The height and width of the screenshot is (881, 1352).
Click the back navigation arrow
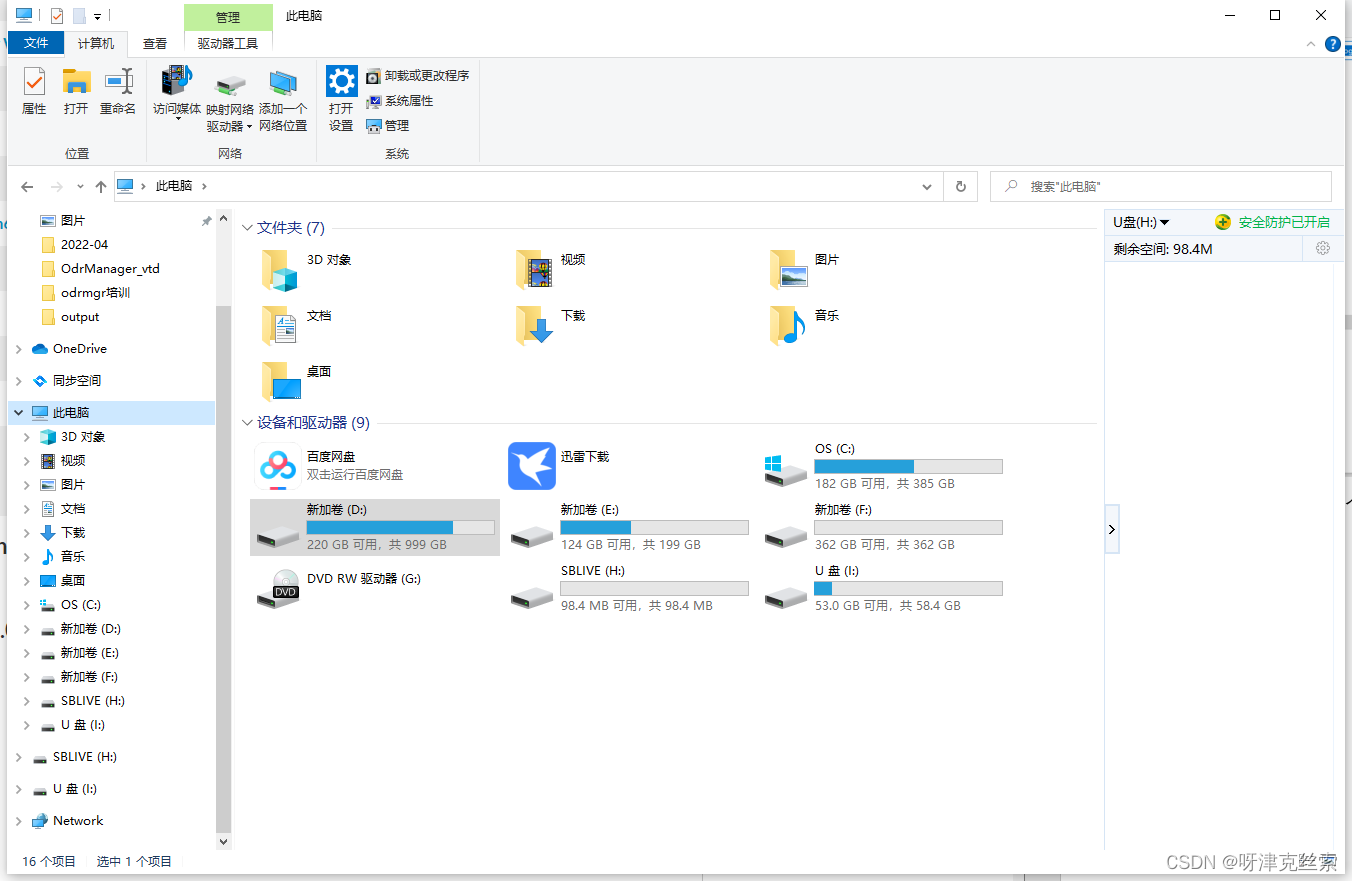27,187
